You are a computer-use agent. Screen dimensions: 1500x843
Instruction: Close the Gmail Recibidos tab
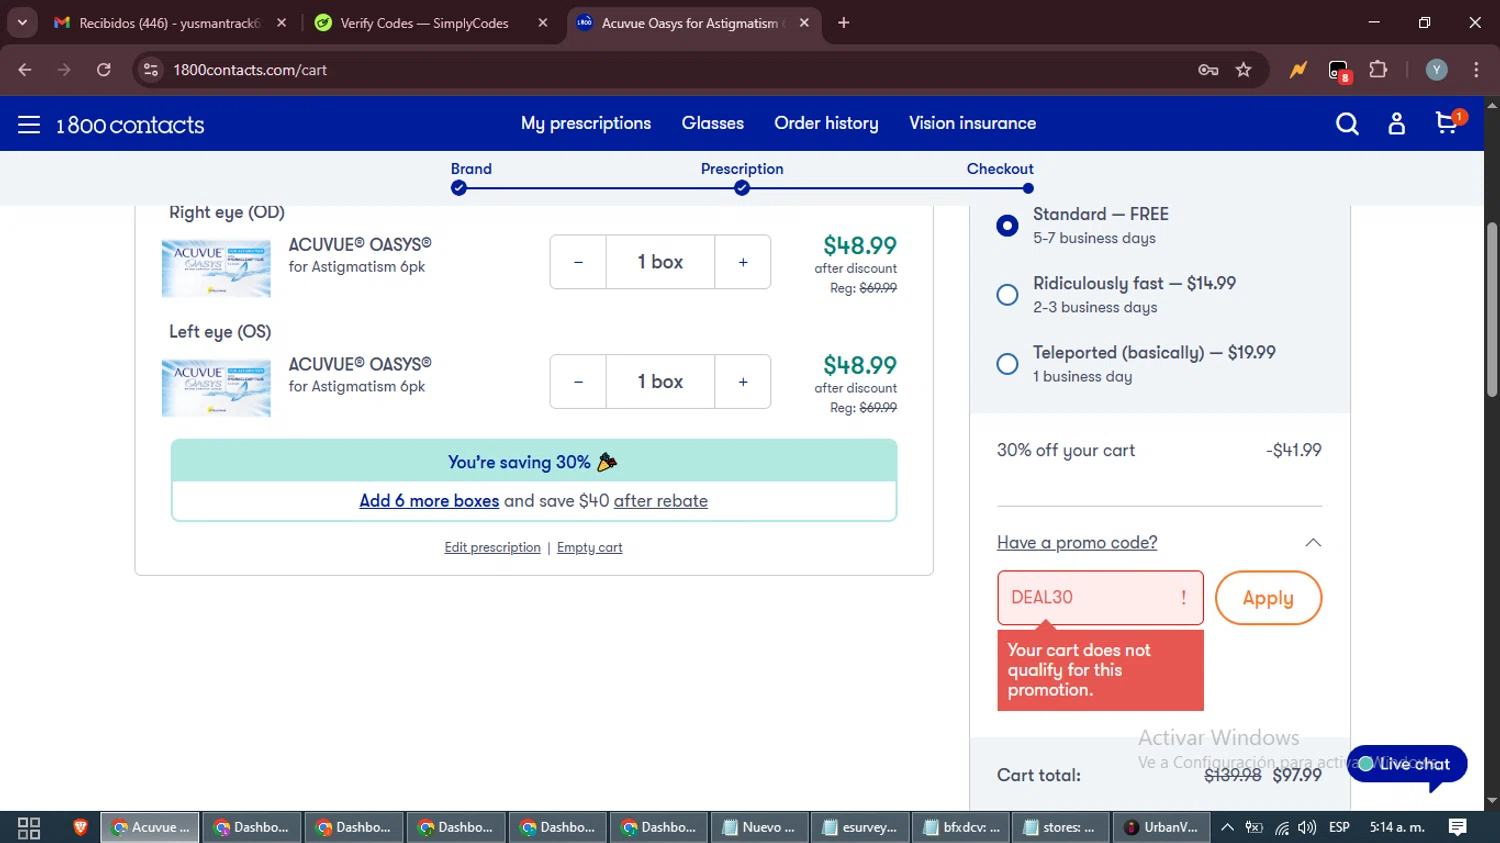pos(282,22)
